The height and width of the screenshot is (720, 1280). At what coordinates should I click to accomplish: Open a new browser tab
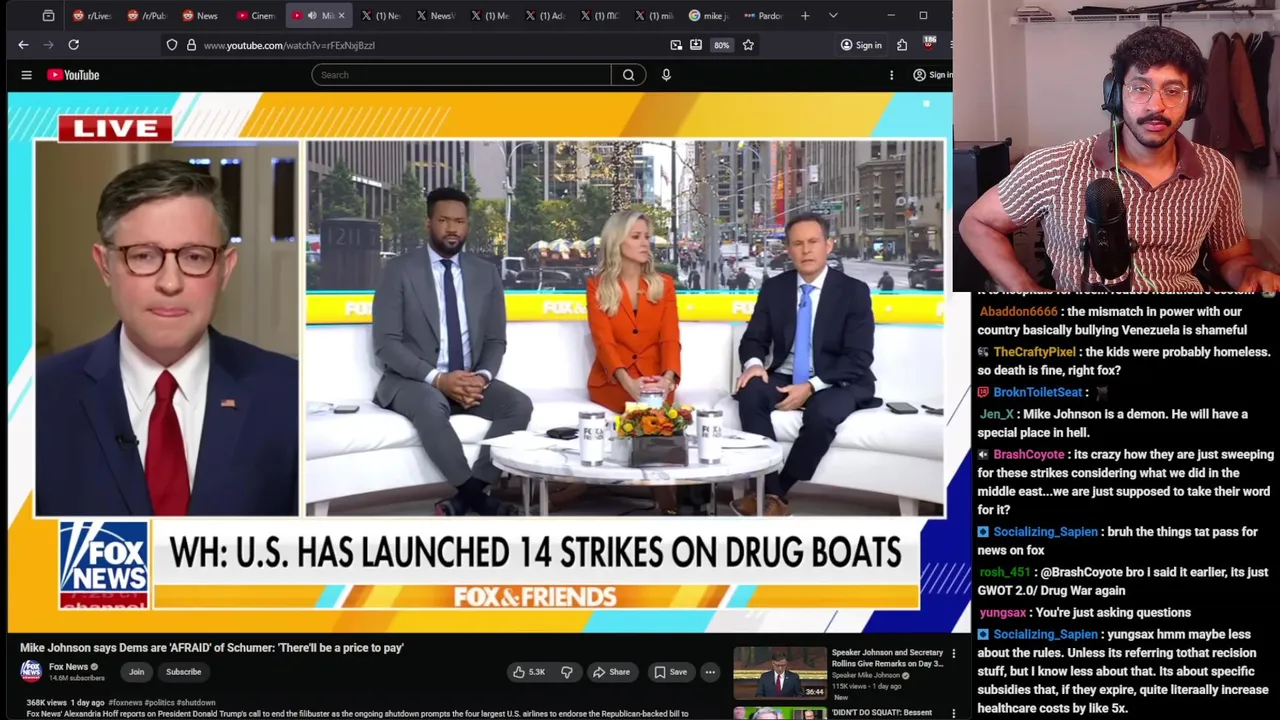pos(805,16)
